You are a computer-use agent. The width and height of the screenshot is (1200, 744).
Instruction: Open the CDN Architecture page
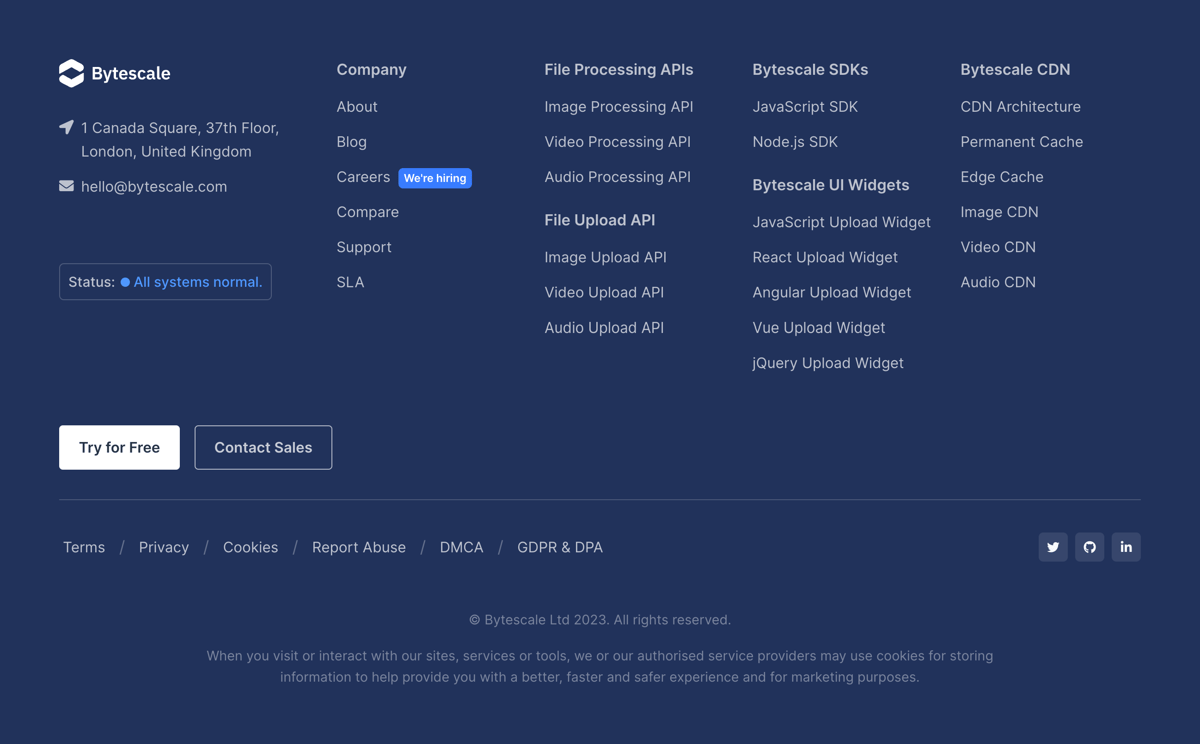(1020, 106)
